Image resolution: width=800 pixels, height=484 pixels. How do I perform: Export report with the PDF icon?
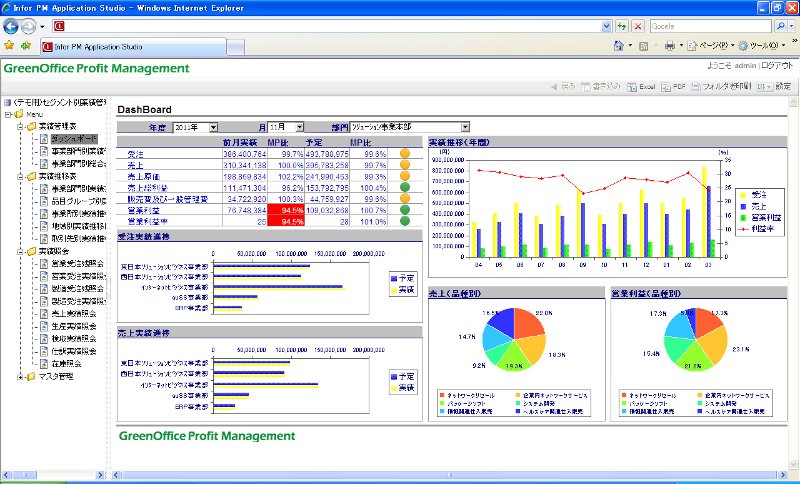coord(666,87)
